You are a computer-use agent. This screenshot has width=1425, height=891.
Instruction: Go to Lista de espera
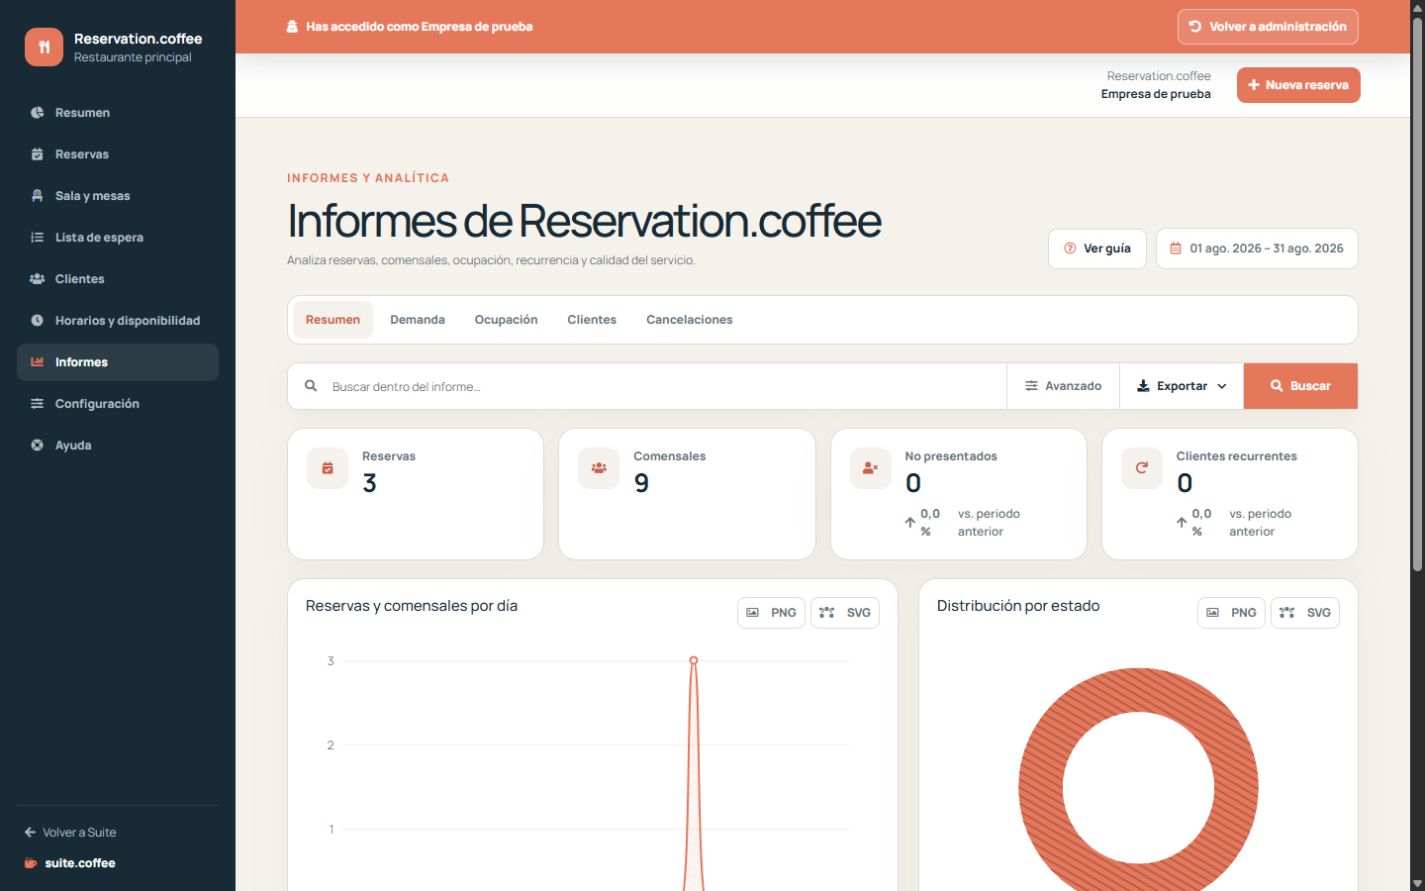[118, 237]
